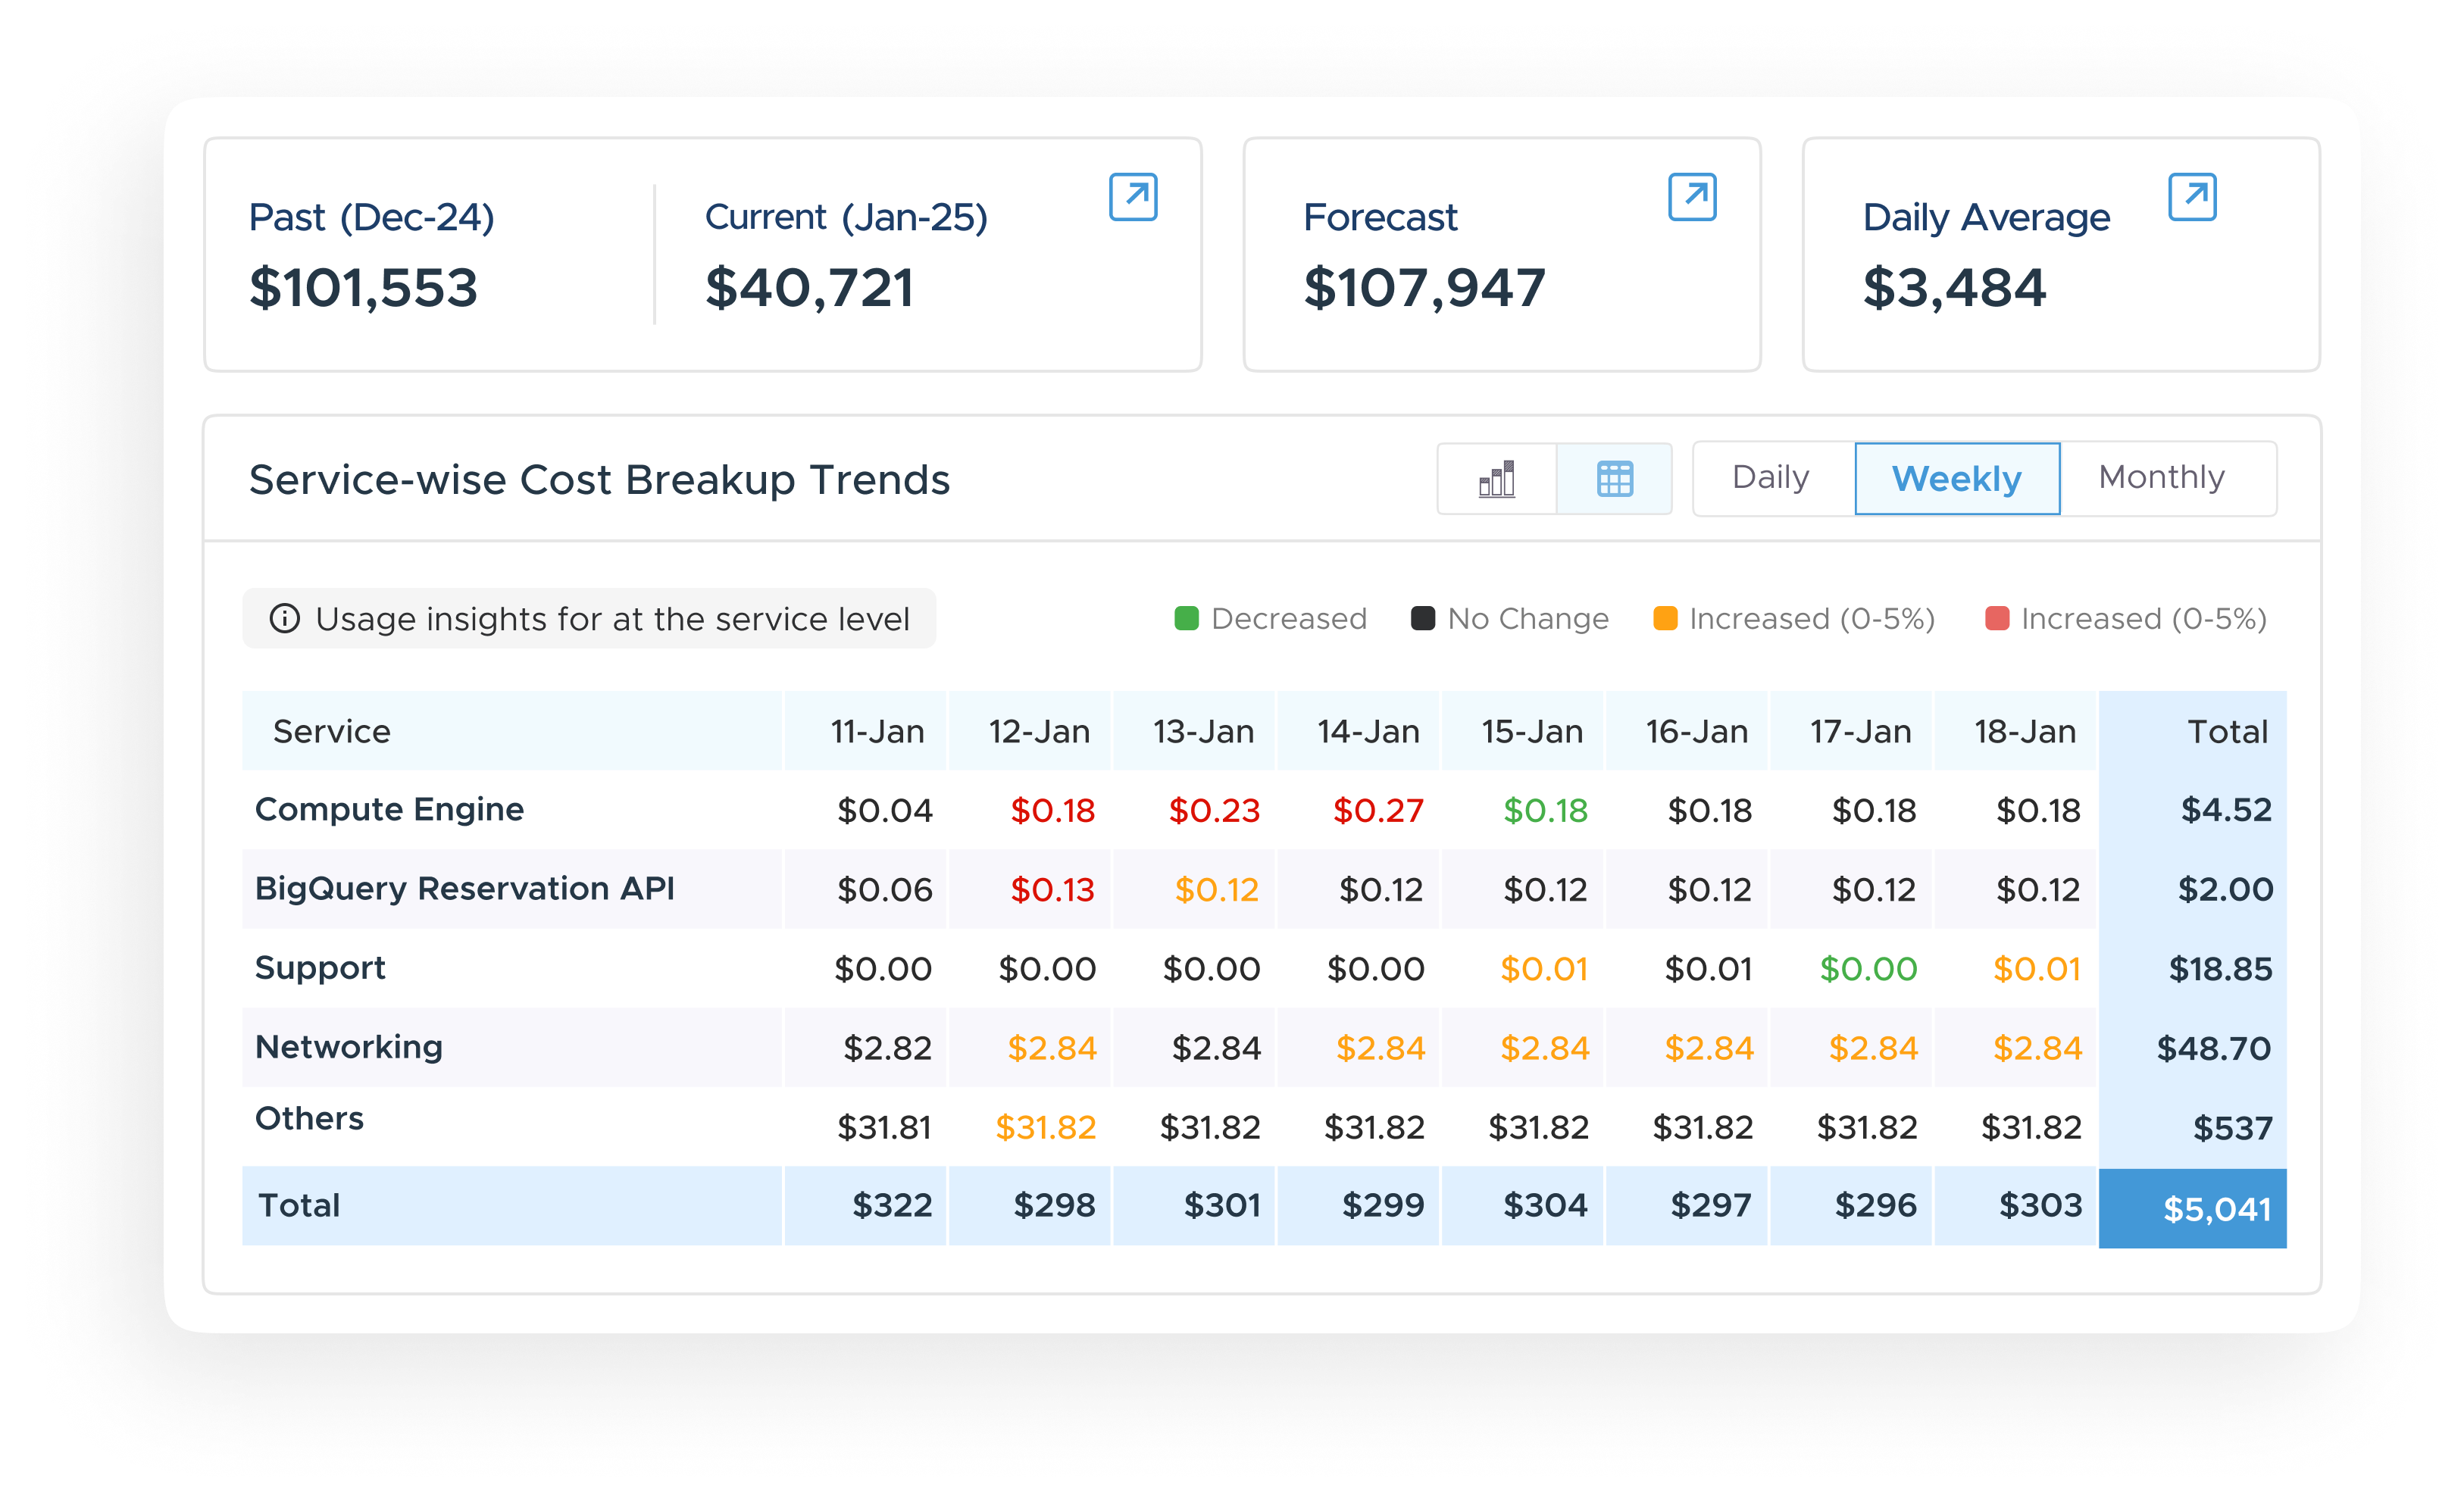Switch to table grid view icon
The width and height of the screenshot is (2464, 1503).
1614,479
